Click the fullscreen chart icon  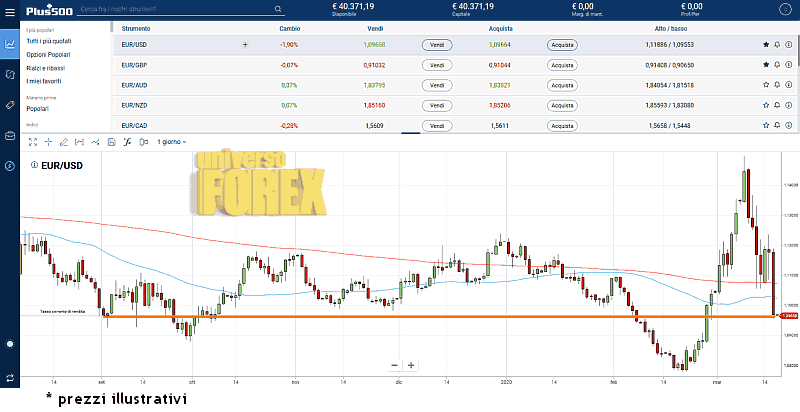(x=32, y=142)
